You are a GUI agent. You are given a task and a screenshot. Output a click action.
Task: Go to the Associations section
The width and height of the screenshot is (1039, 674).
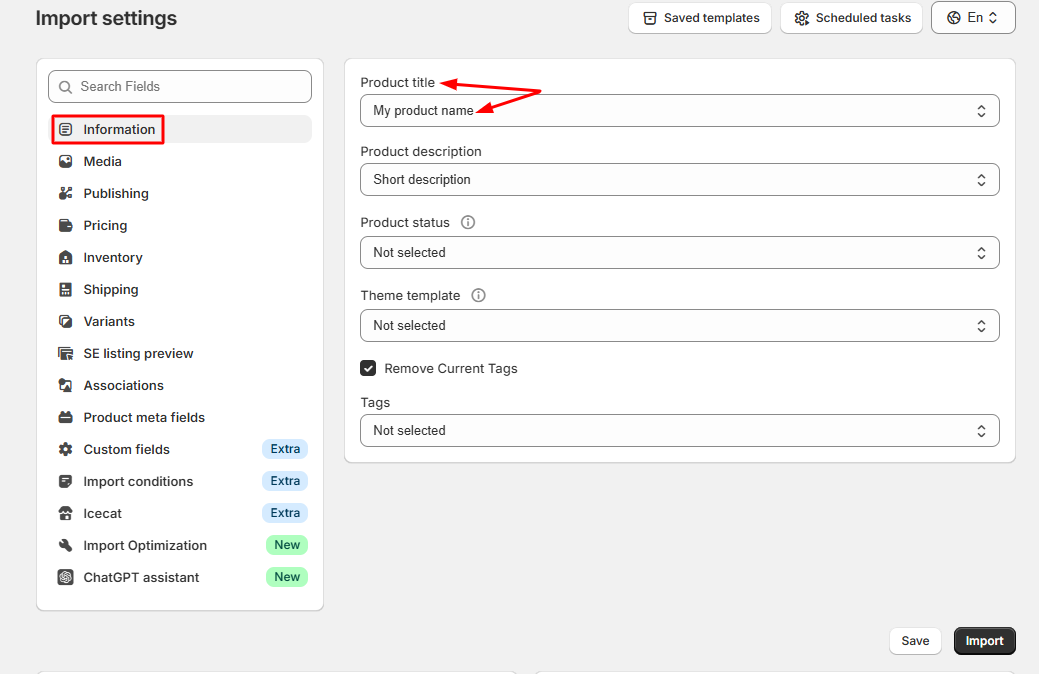pyautogui.click(x=180, y=385)
